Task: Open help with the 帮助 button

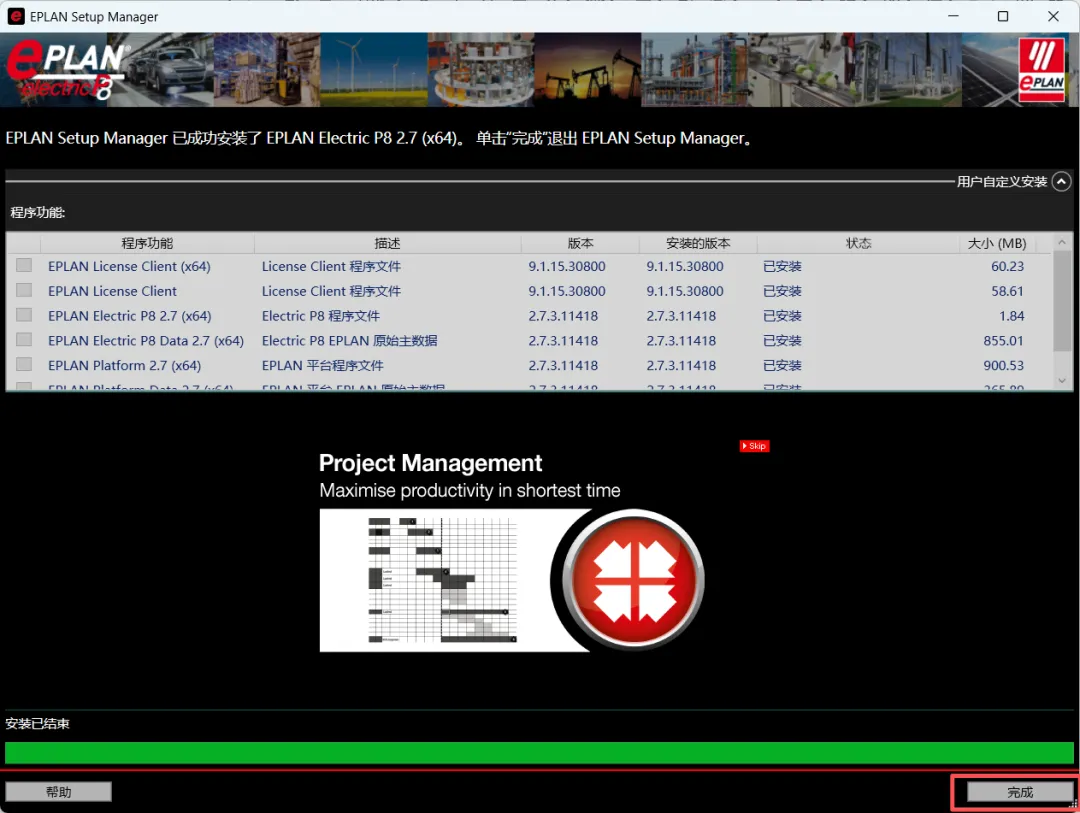Action: 59,792
